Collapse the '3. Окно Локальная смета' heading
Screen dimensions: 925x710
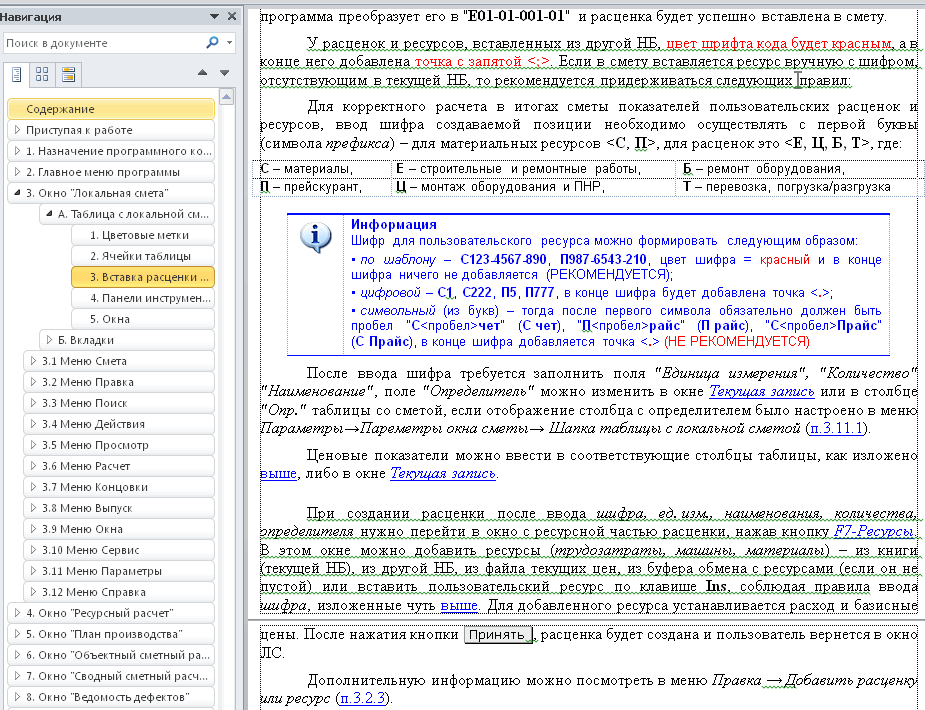(x=17, y=193)
